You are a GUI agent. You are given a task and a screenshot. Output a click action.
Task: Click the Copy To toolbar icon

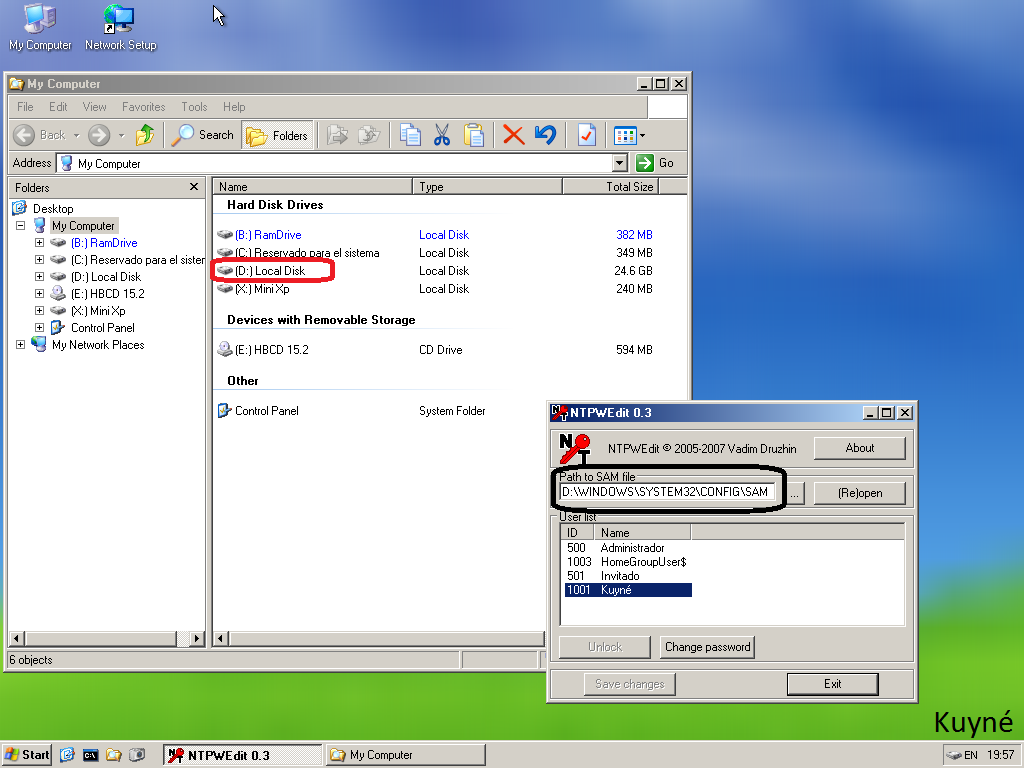click(369, 135)
